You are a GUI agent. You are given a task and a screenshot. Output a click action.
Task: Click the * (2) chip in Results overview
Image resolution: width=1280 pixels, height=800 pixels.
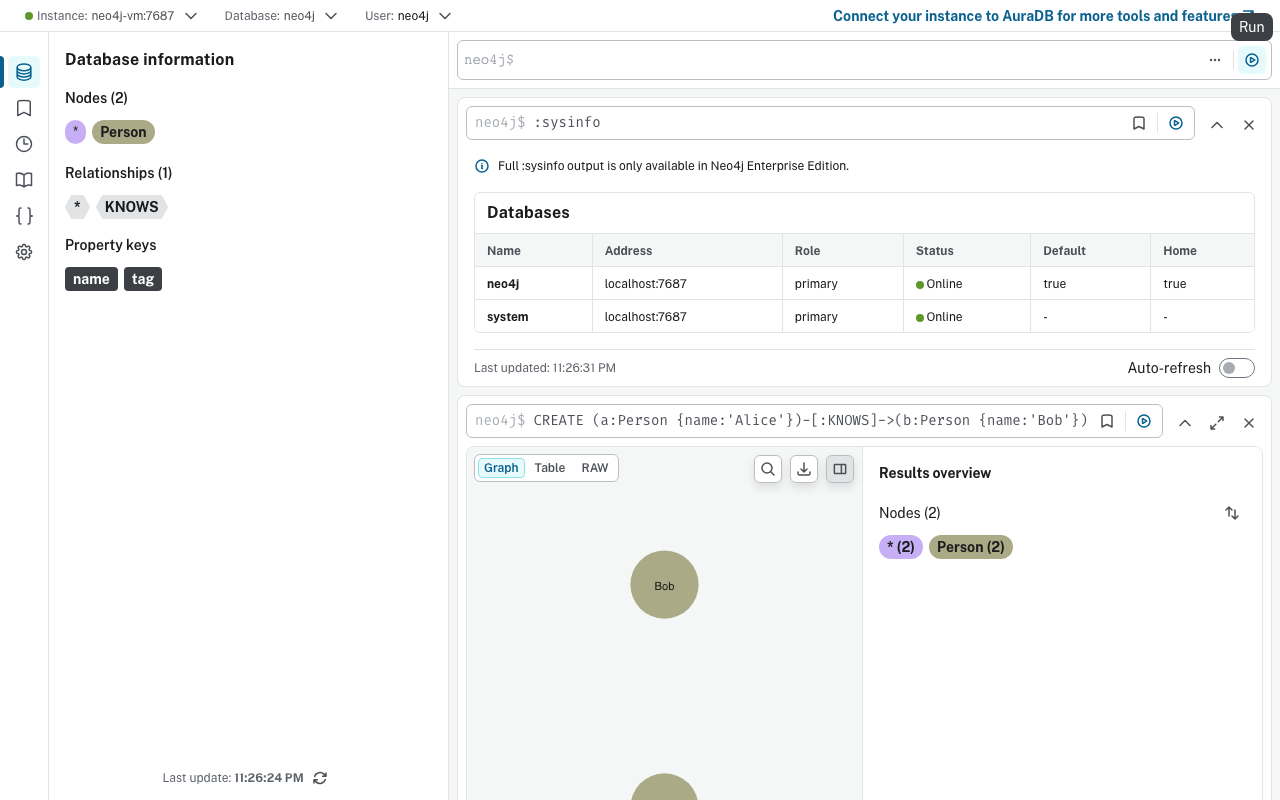[901, 547]
